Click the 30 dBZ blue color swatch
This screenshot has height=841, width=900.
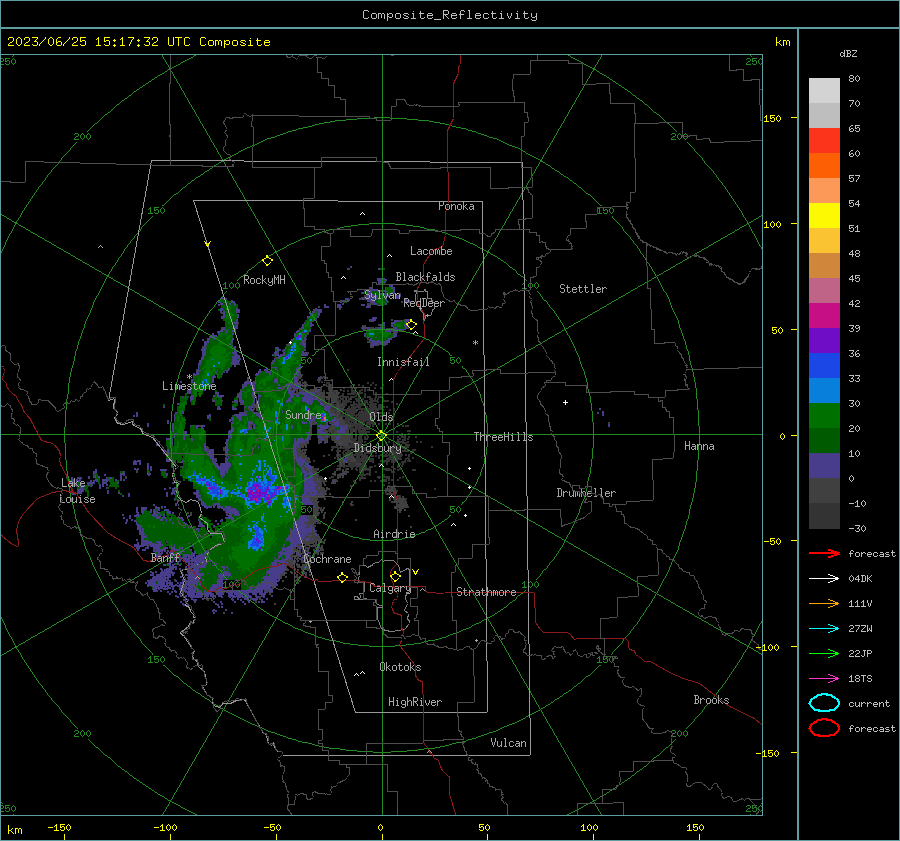click(x=824, y=390)
